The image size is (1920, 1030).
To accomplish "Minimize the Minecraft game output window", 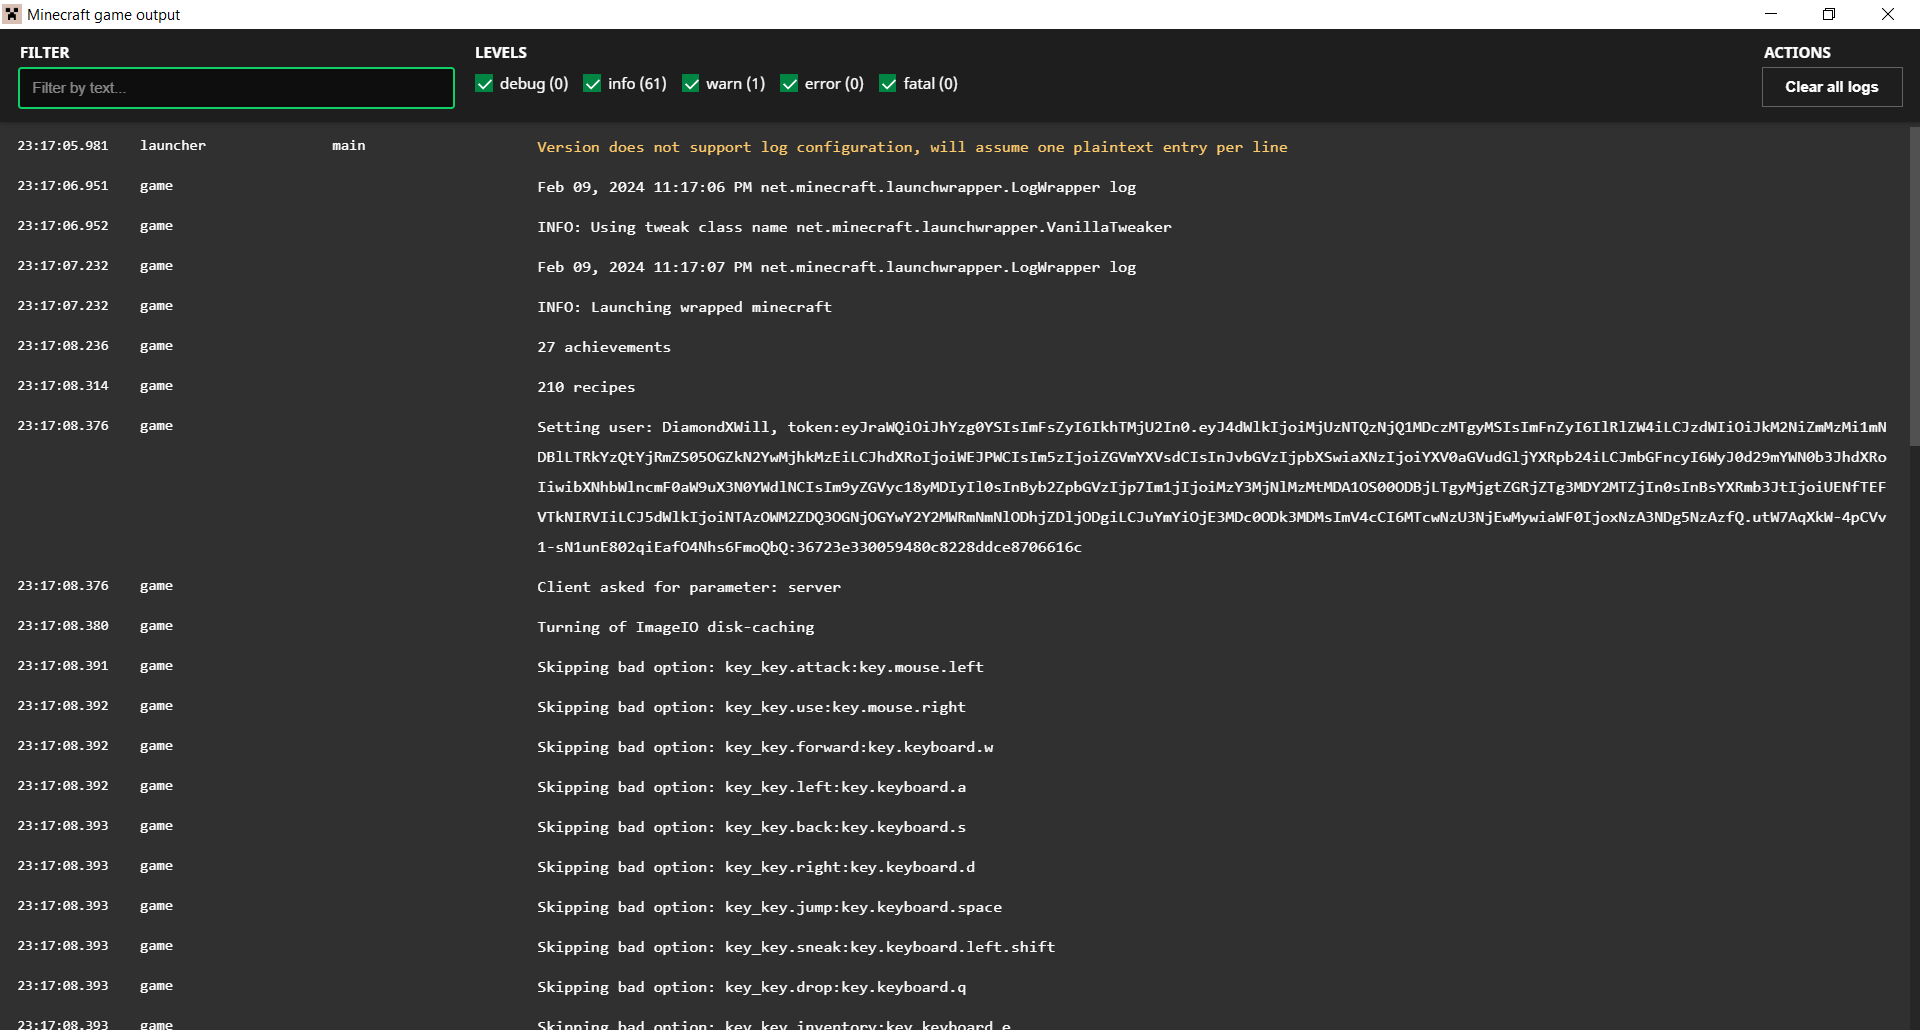I will [1771, 14].
